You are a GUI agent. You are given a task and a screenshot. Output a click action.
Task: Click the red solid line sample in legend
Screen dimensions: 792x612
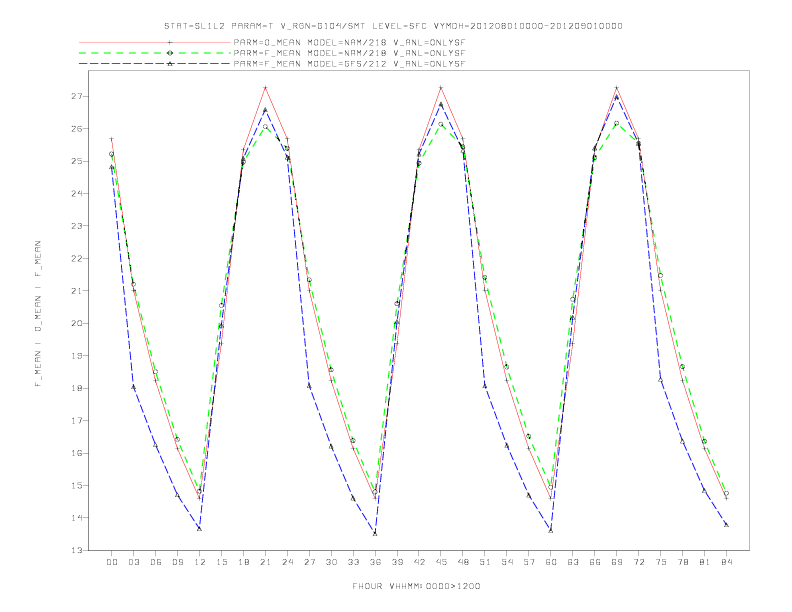(155, 42)
